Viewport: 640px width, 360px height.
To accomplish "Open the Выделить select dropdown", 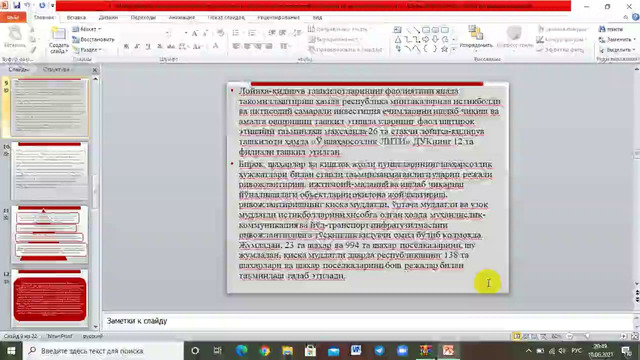I will tap(617, 49).
